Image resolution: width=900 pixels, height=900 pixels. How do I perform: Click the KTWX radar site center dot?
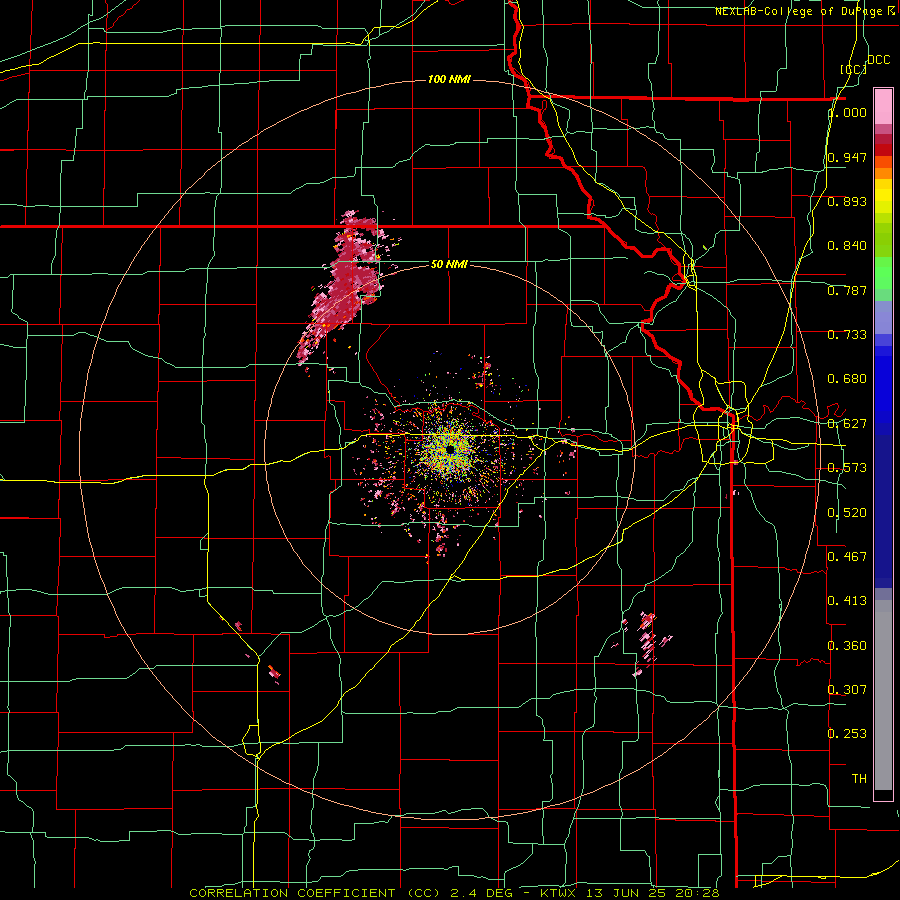pyautogui.click(x=451, y=449)
